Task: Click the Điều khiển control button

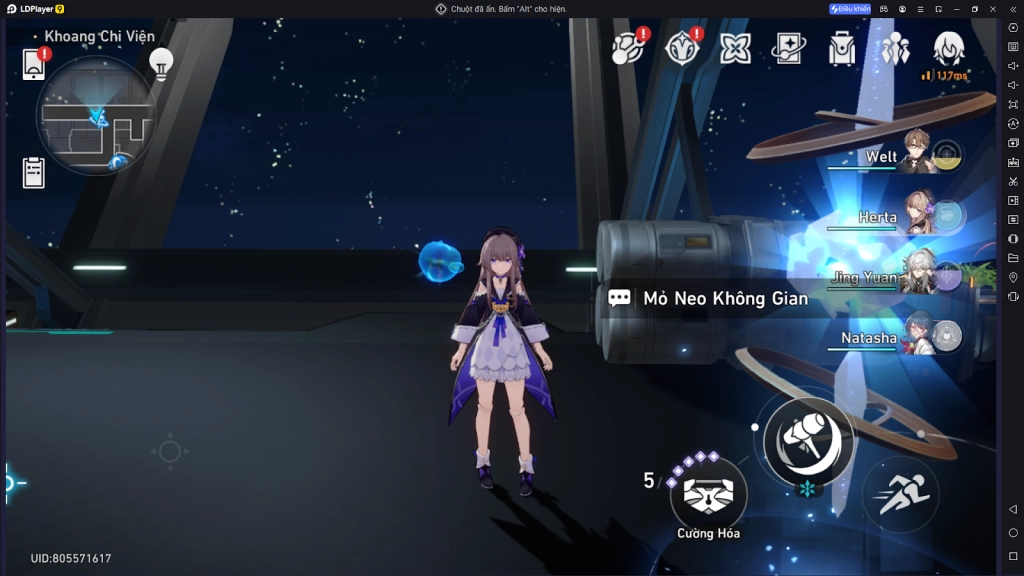Action: click(x=850, y=9)
